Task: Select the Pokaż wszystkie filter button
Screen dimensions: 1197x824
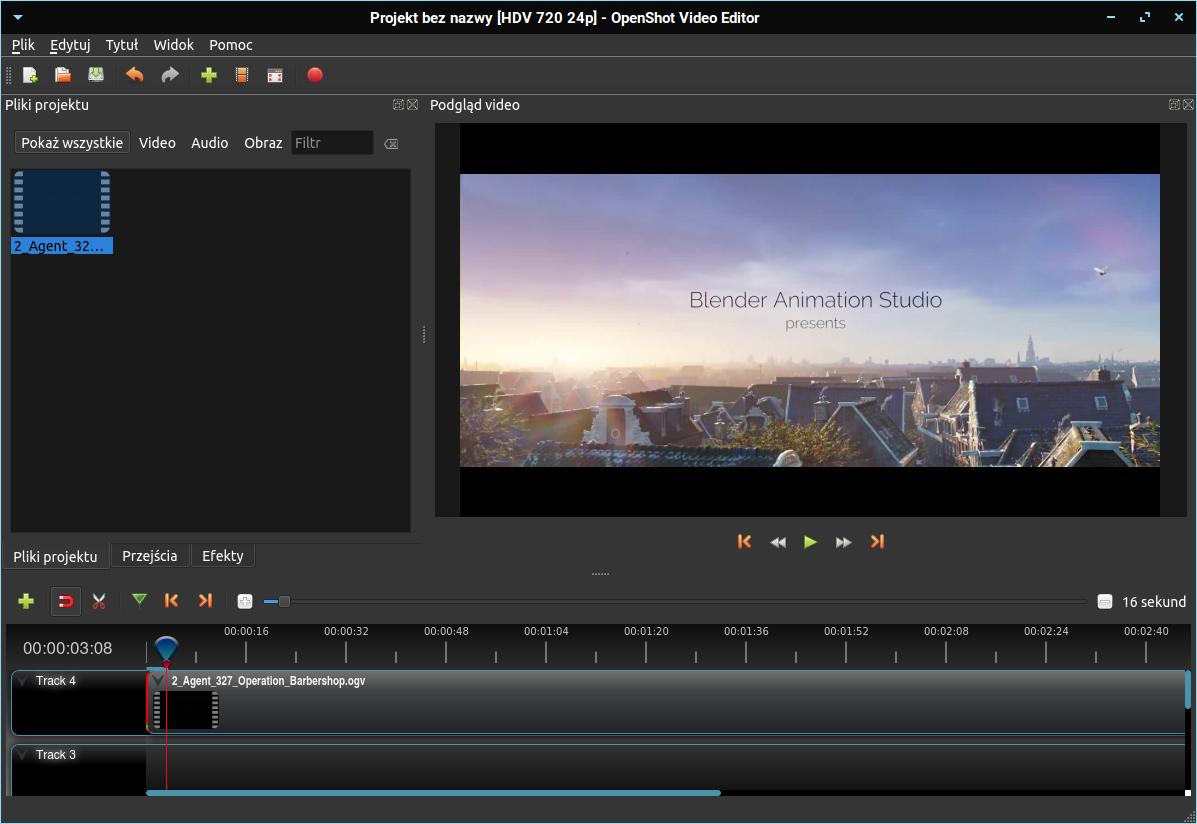Action: tap(72, 143)
